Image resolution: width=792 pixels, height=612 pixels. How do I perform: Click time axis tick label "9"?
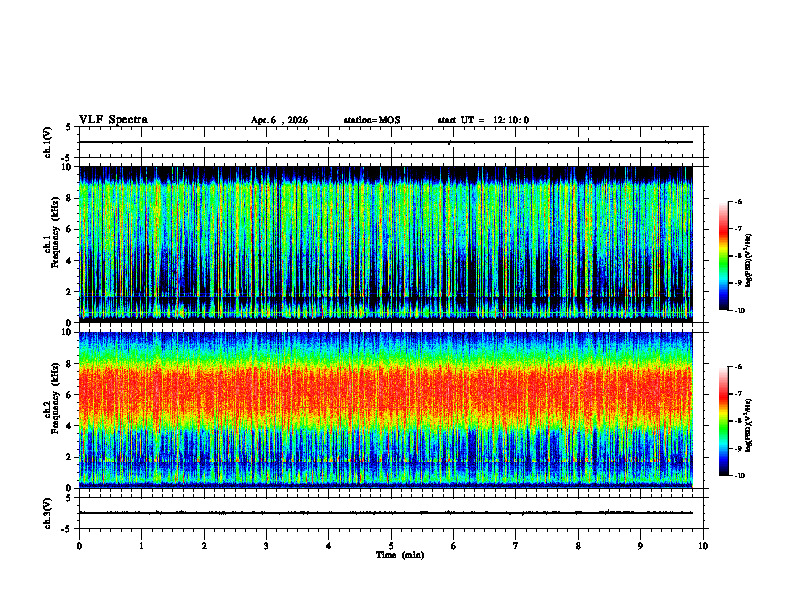(640, 546)
